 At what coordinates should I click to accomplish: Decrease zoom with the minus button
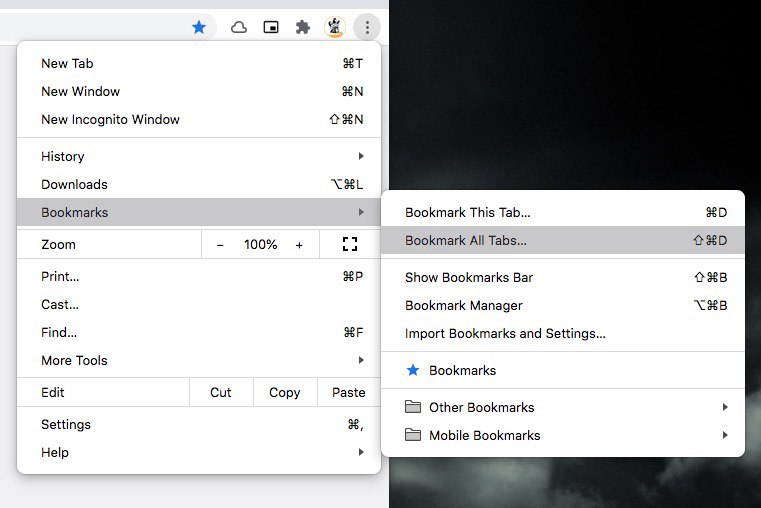pyautogui.click(x=220, y=245)
